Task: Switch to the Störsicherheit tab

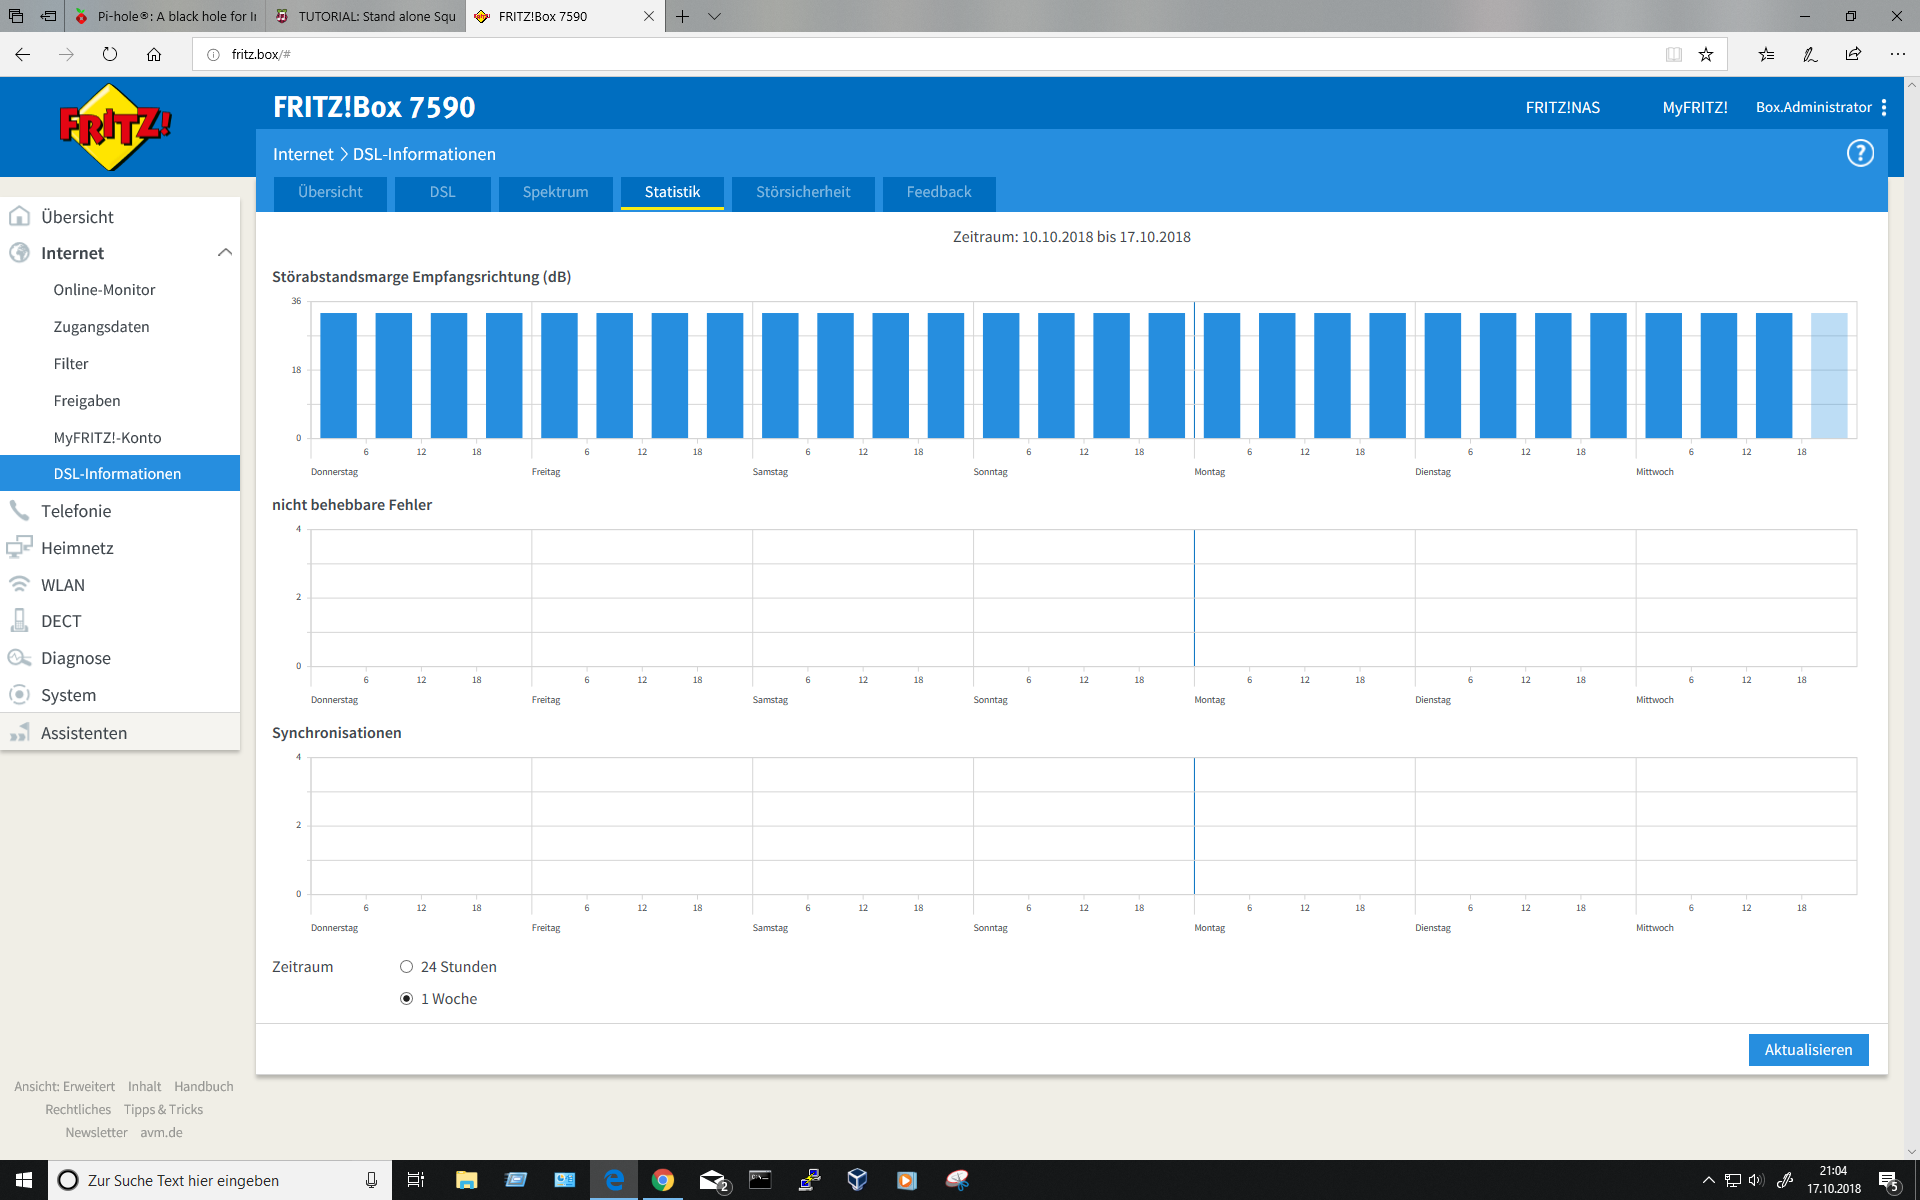Action: pyautogui.click(x=802, y=192)
